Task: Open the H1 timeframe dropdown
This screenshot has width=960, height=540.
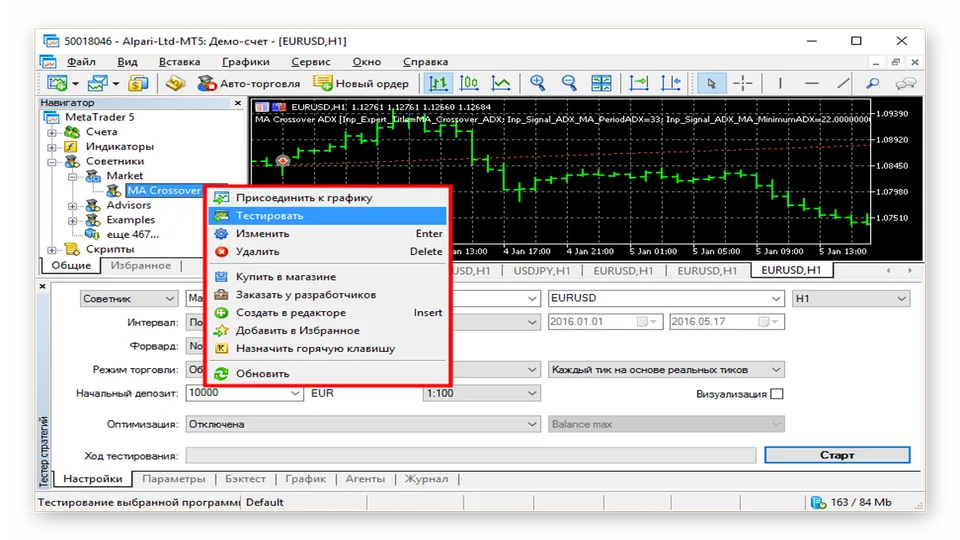Action: pos(851,298)
